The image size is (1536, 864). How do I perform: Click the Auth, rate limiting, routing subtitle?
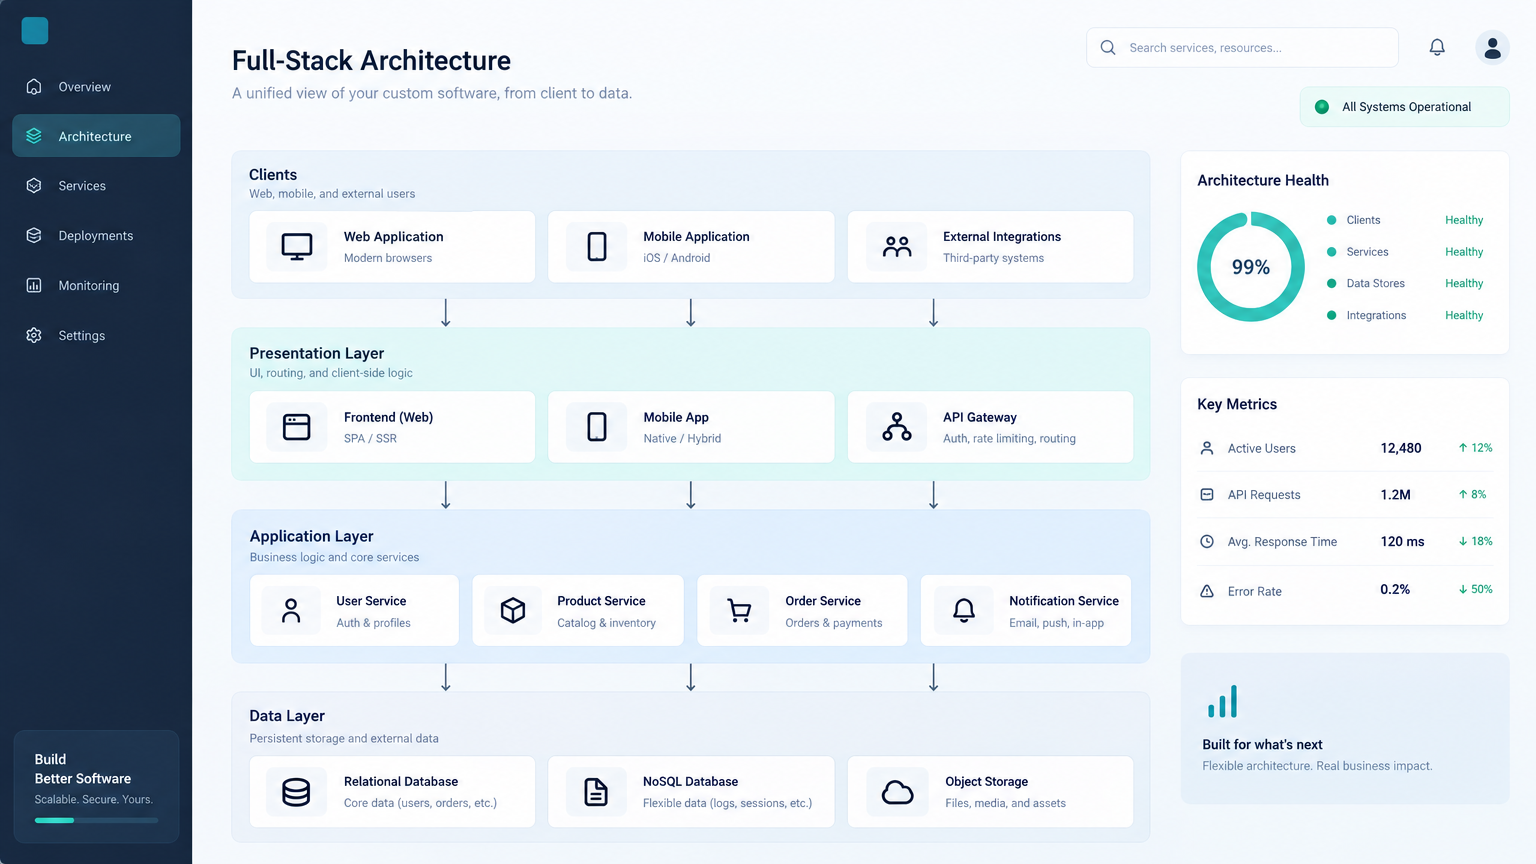[x=1009, y=439]
